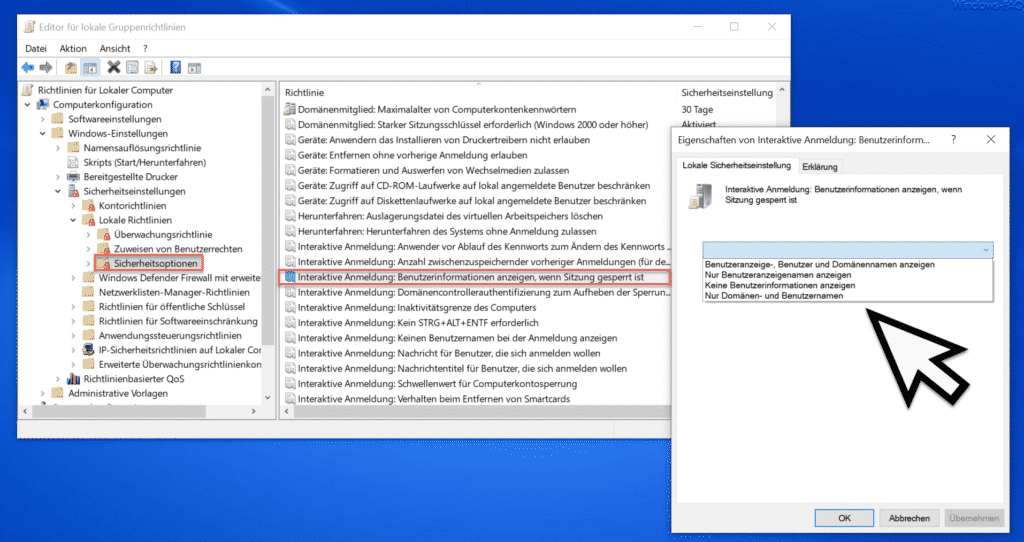Select 'Interaktive Anmeldung: Verhalten beim Entfernen von Smartcards'
This screenshot has width=1024, height=542.
click(x=434, y=399)
